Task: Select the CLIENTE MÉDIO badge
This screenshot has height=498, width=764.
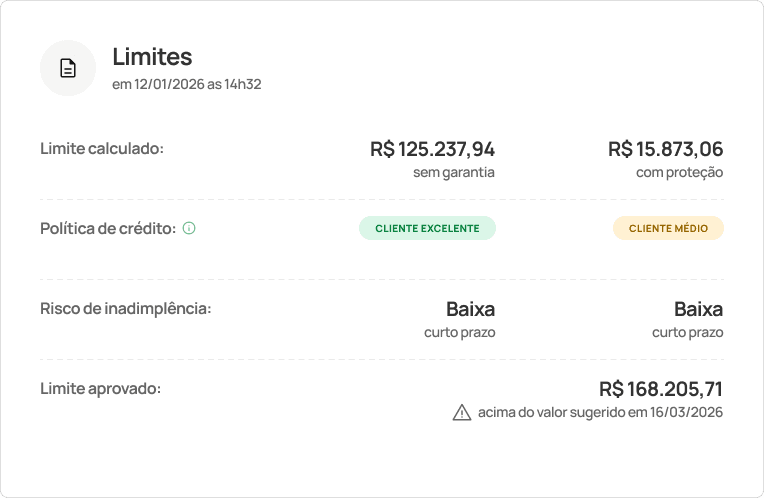Action: click(668, 228)
